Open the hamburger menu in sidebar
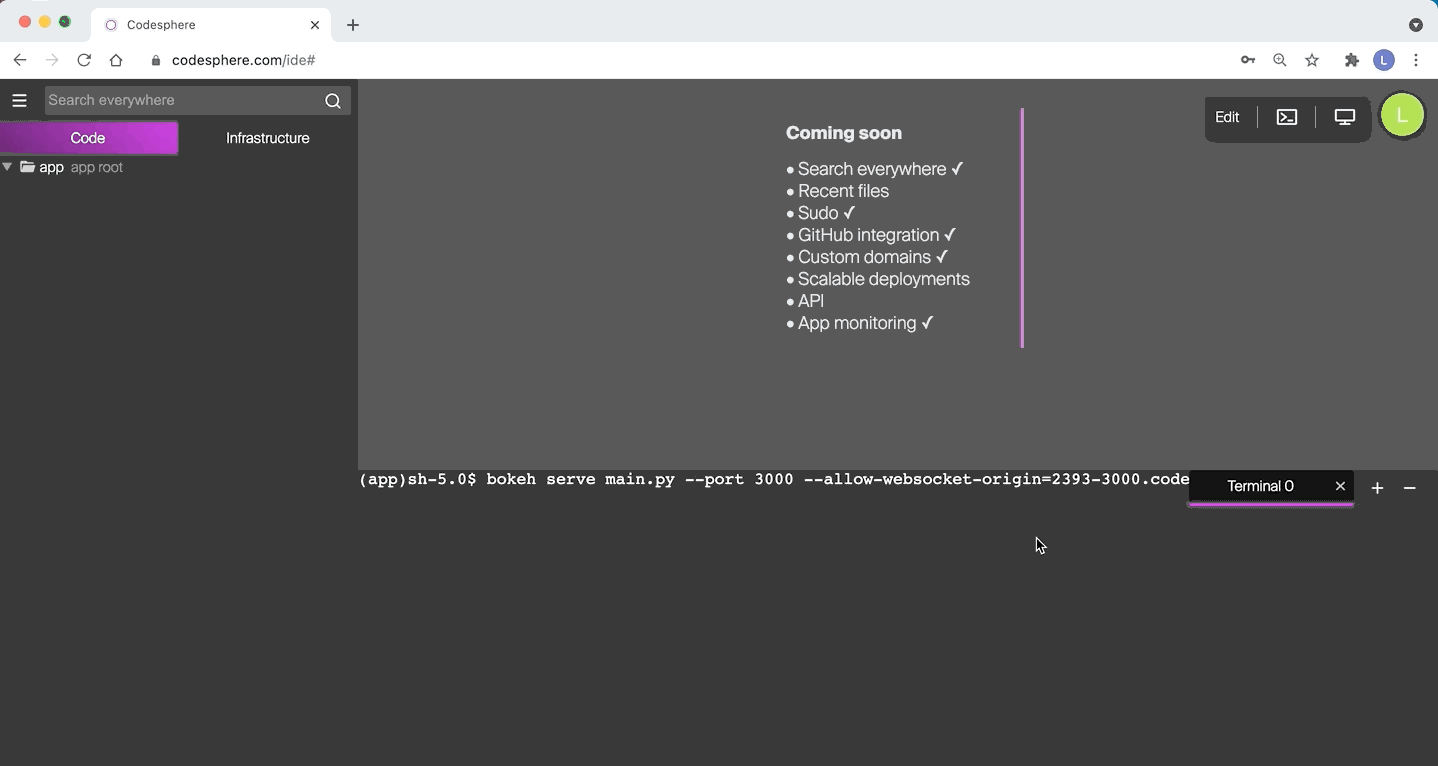 [x=19, y=100]
